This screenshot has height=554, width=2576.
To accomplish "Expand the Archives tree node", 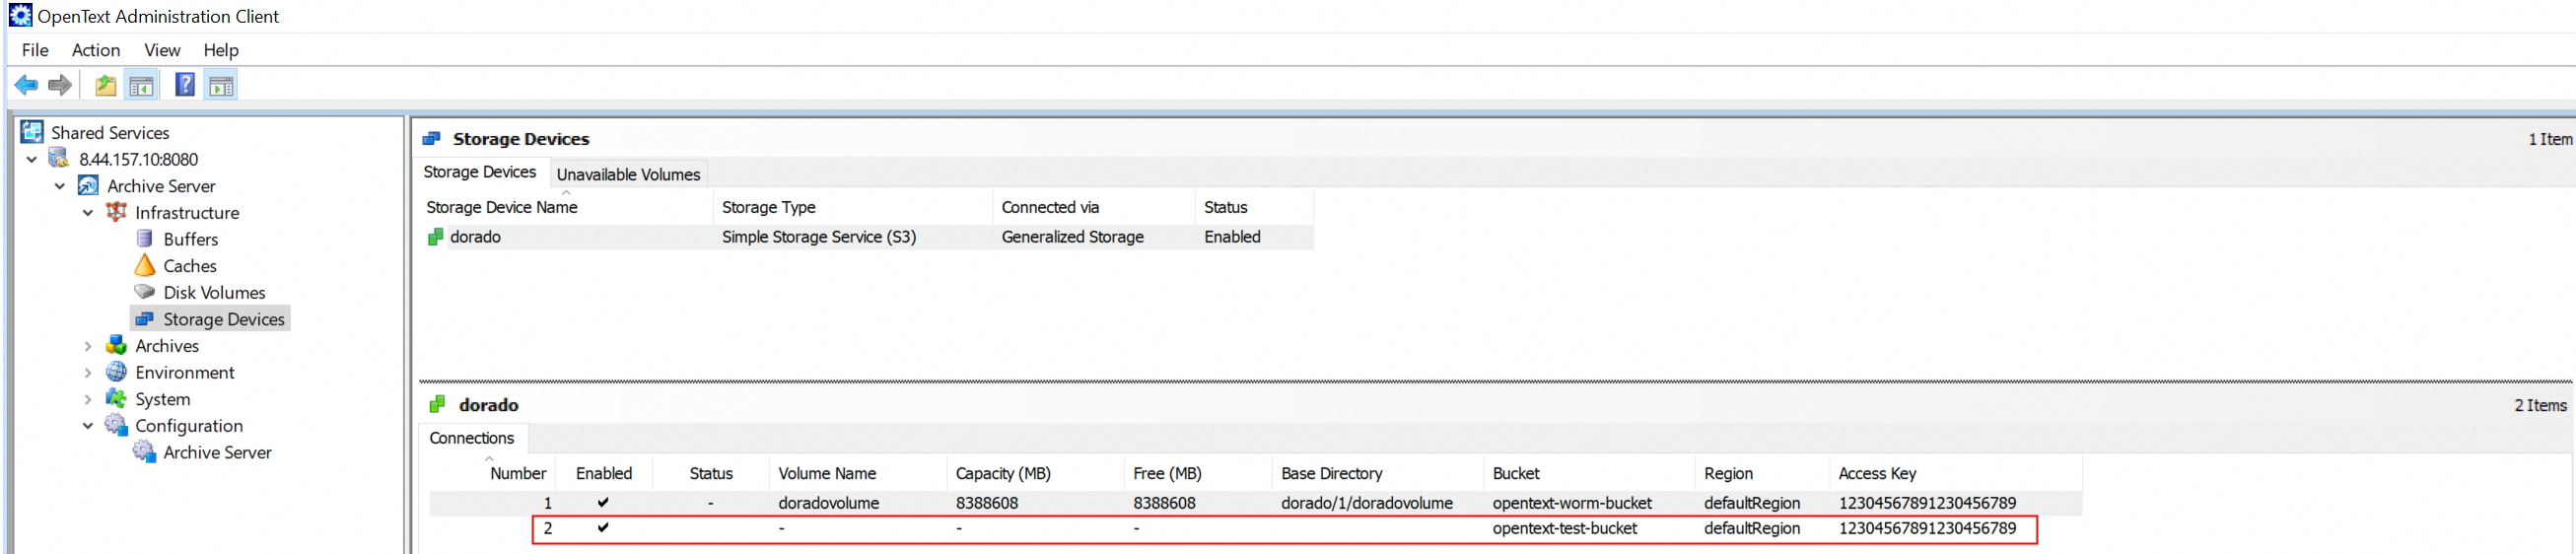I will (88, 346).
